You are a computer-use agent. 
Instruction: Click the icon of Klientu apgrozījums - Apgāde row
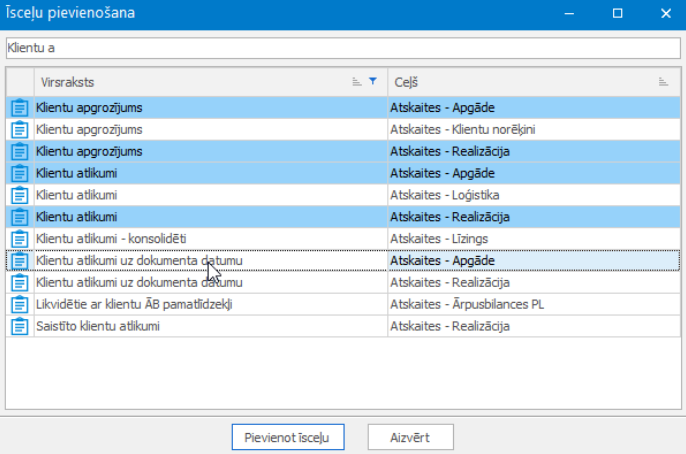tap(18, 107)
